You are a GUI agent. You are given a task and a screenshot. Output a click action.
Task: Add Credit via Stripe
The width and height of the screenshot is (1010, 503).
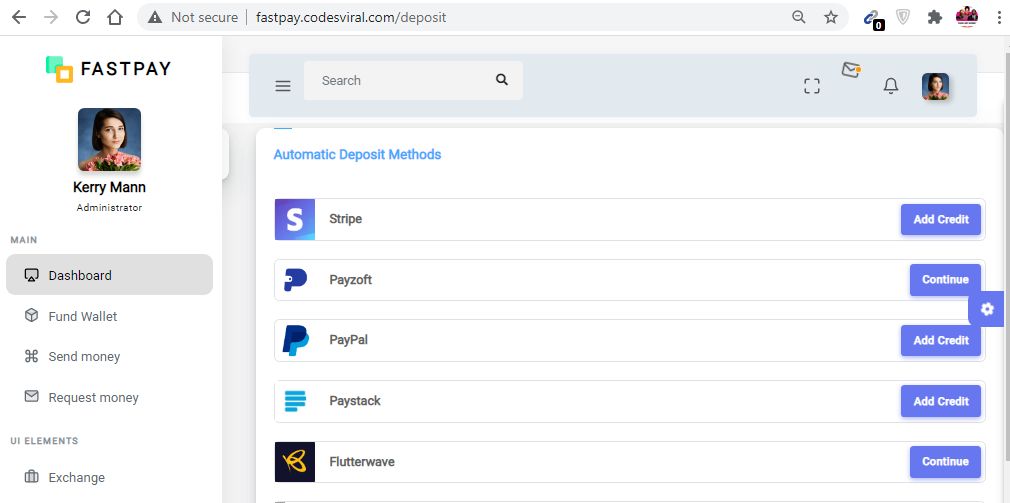(x=940, y=220)
